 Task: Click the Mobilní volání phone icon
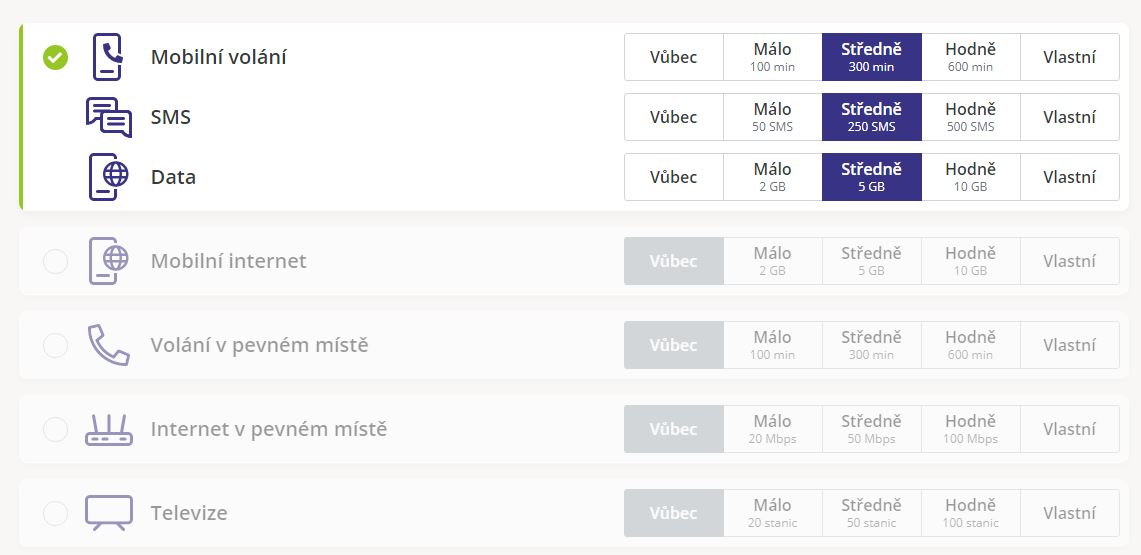(x=108, y=57)
